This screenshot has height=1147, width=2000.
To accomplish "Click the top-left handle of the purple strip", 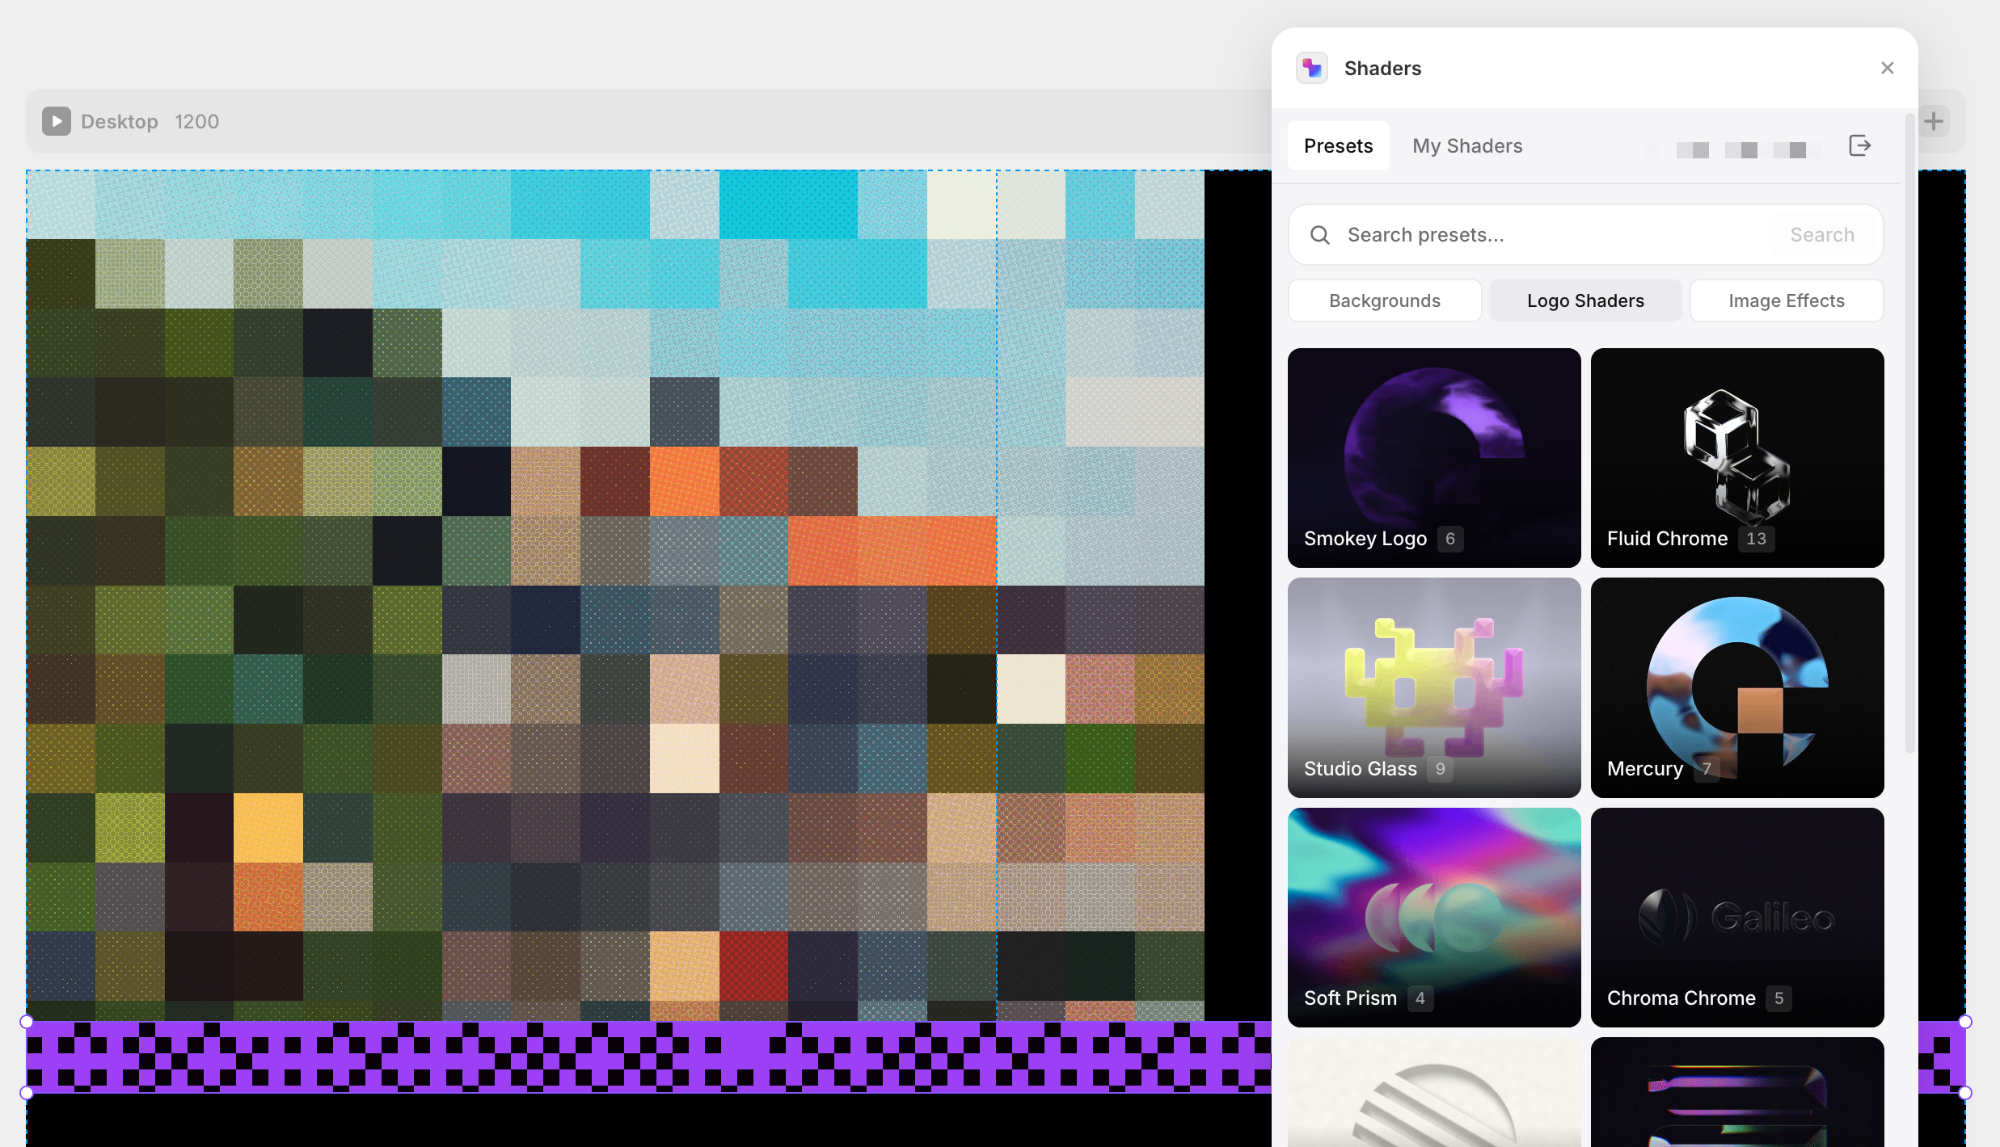I will (27, 1022).
